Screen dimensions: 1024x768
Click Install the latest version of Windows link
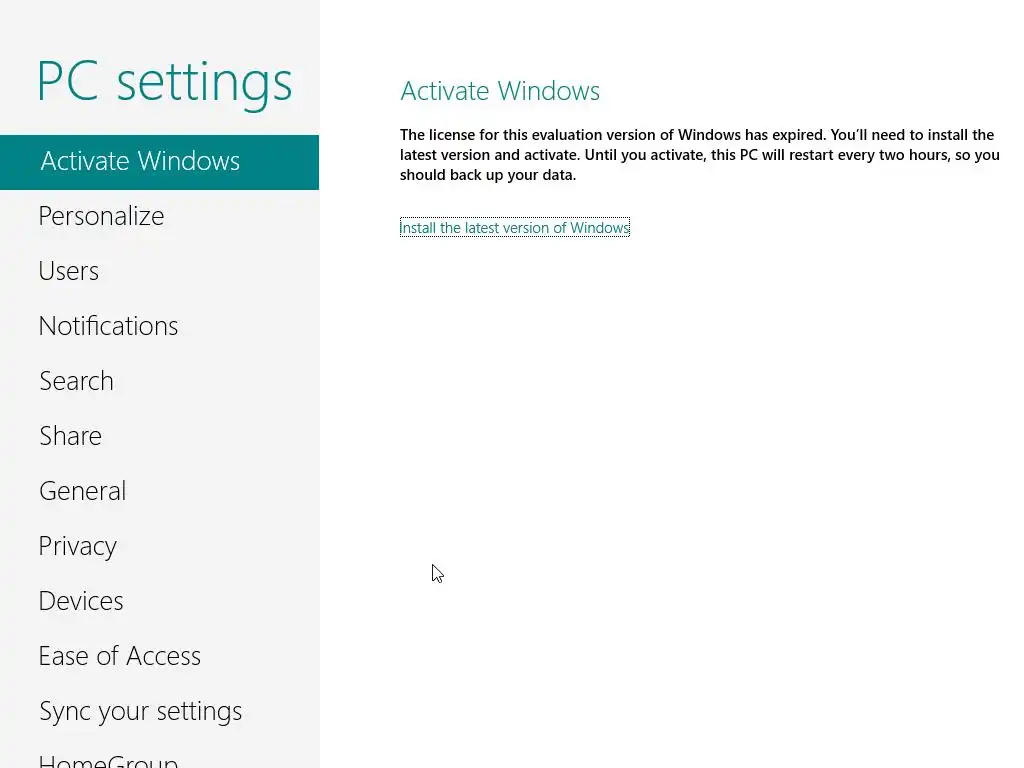click(x=515, y=227)
